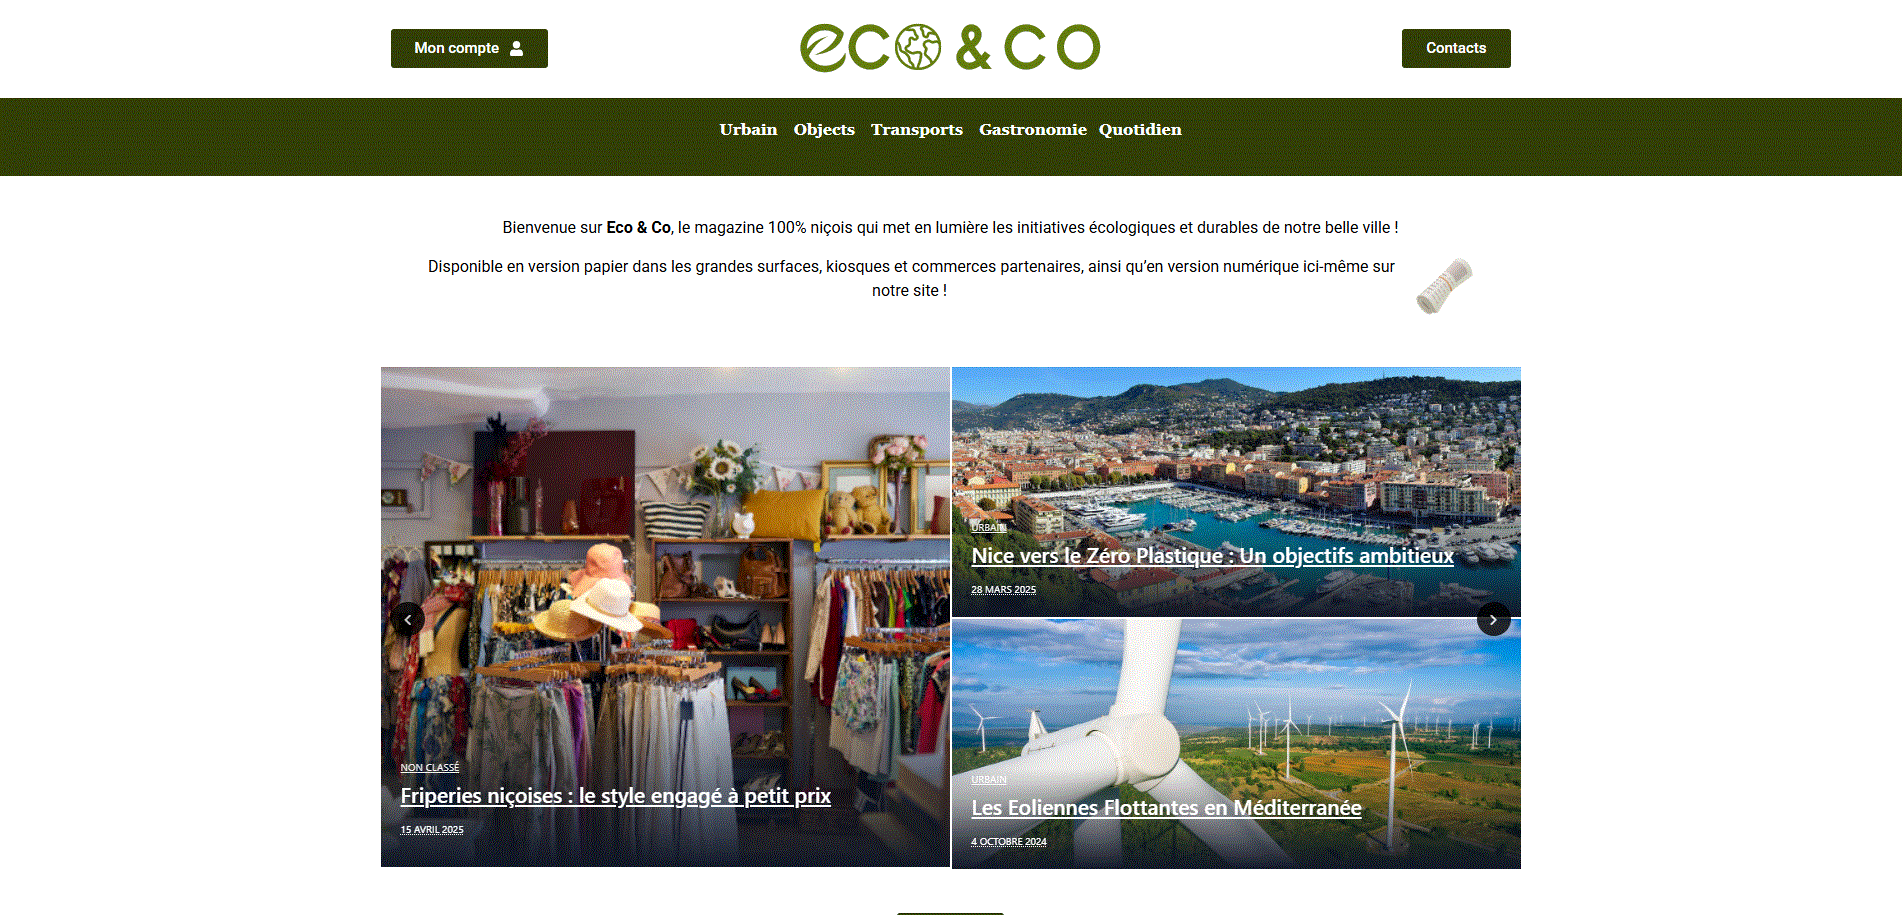Open the Contacts page
Image resolution: width=1902 pixels, height=915 pixels.
tap(1456, 48)
